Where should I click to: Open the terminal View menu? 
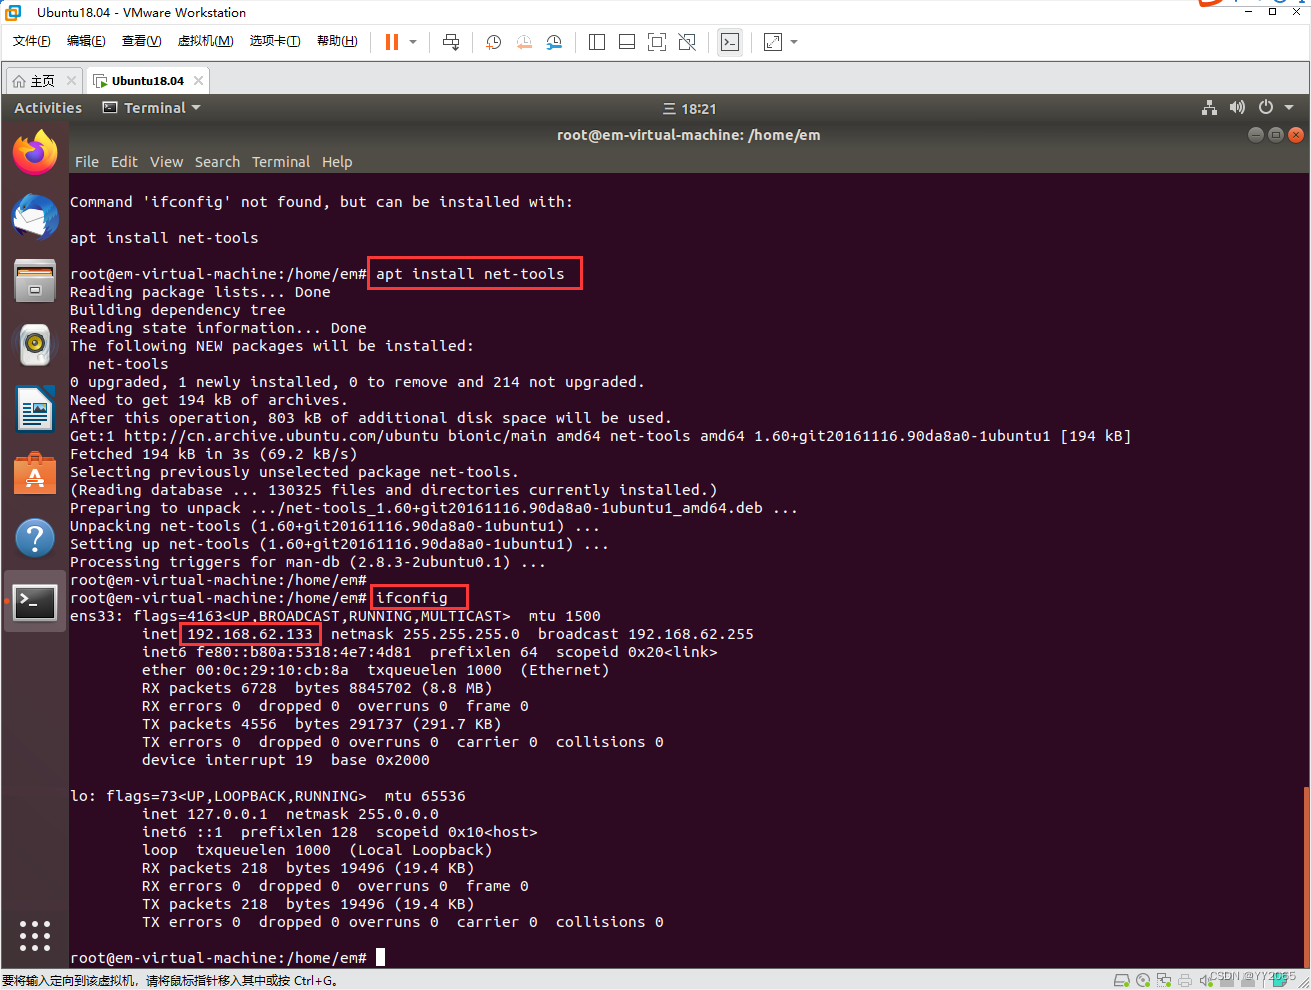click(166, 162)
